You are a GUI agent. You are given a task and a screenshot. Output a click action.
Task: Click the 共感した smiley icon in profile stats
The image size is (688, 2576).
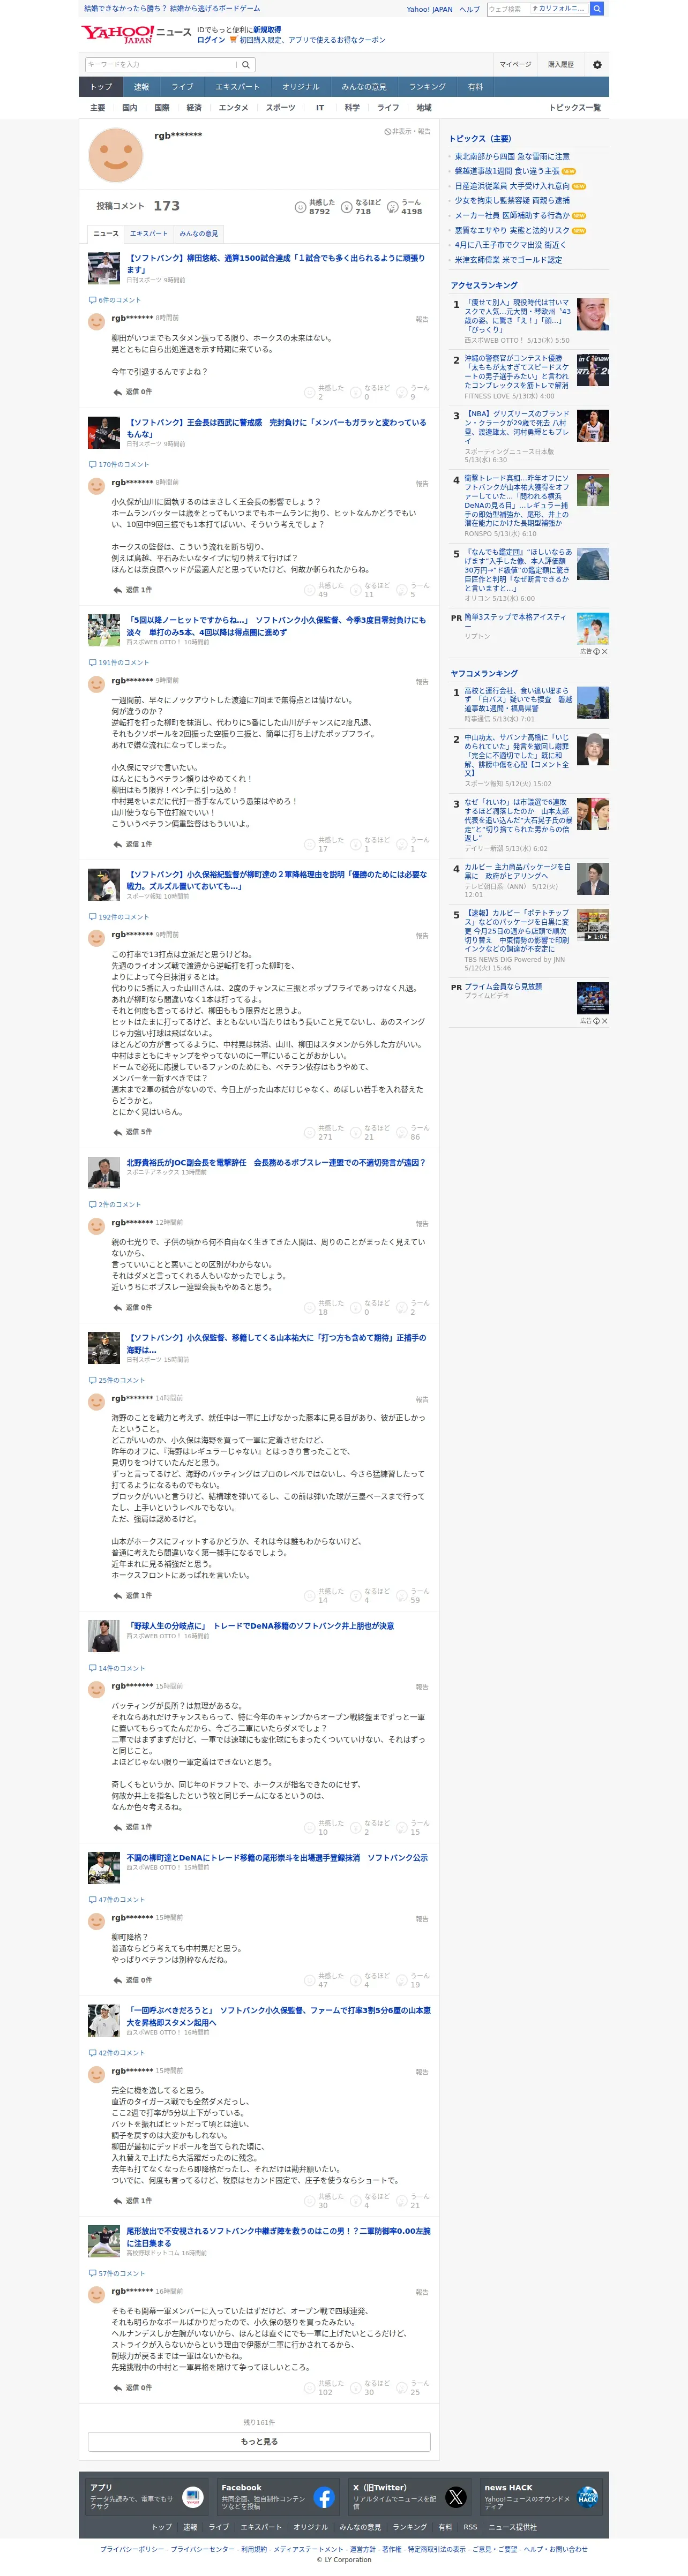[x=299, y=207]
